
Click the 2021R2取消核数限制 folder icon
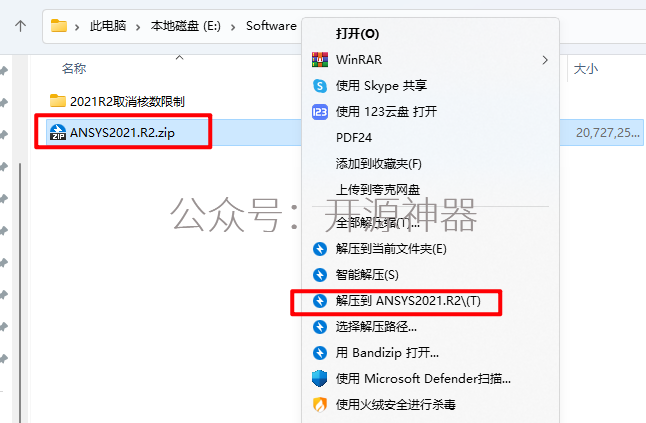tap(58, 100)
